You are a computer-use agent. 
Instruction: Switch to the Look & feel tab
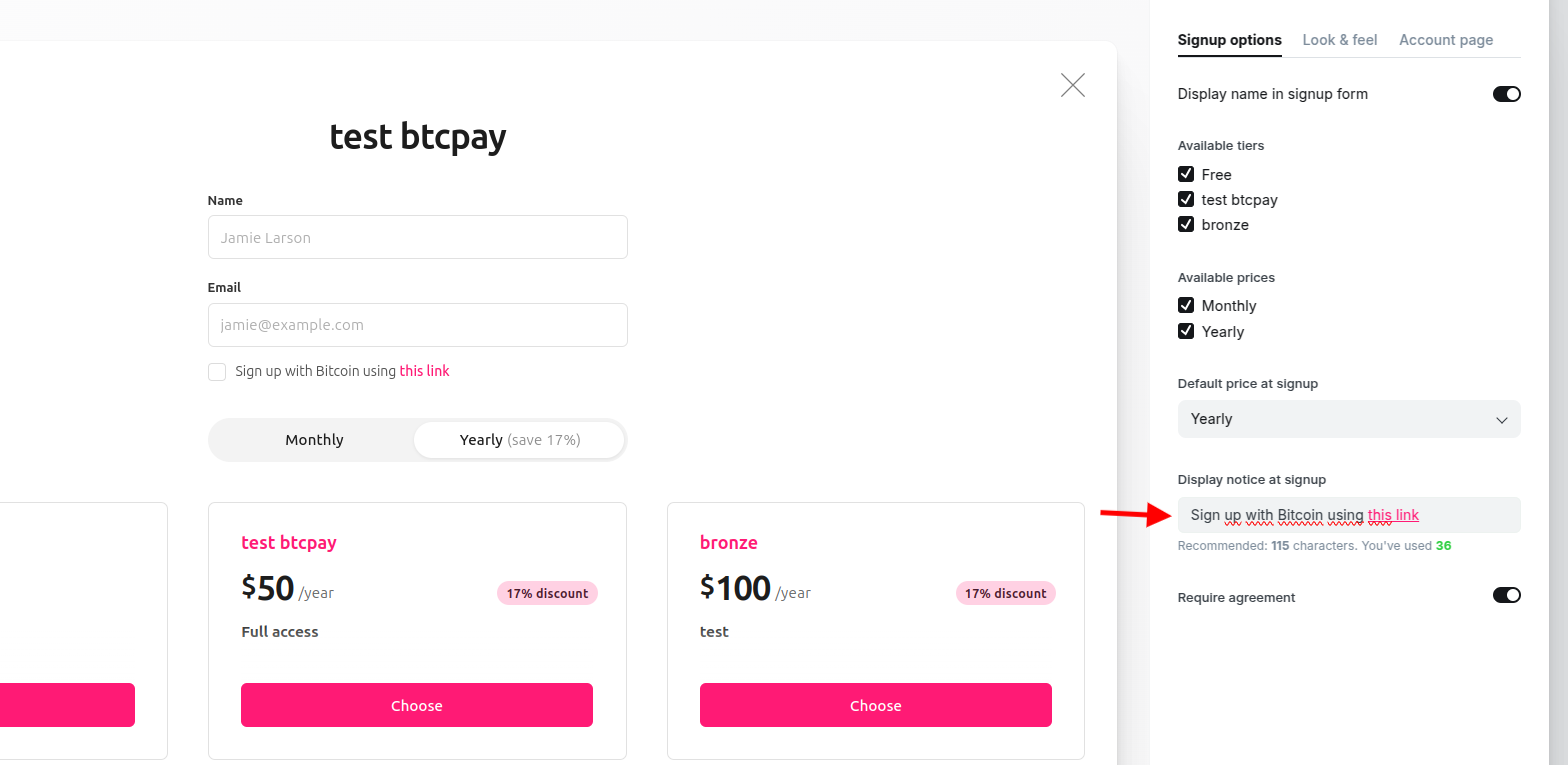click(x=1339, y=40)
